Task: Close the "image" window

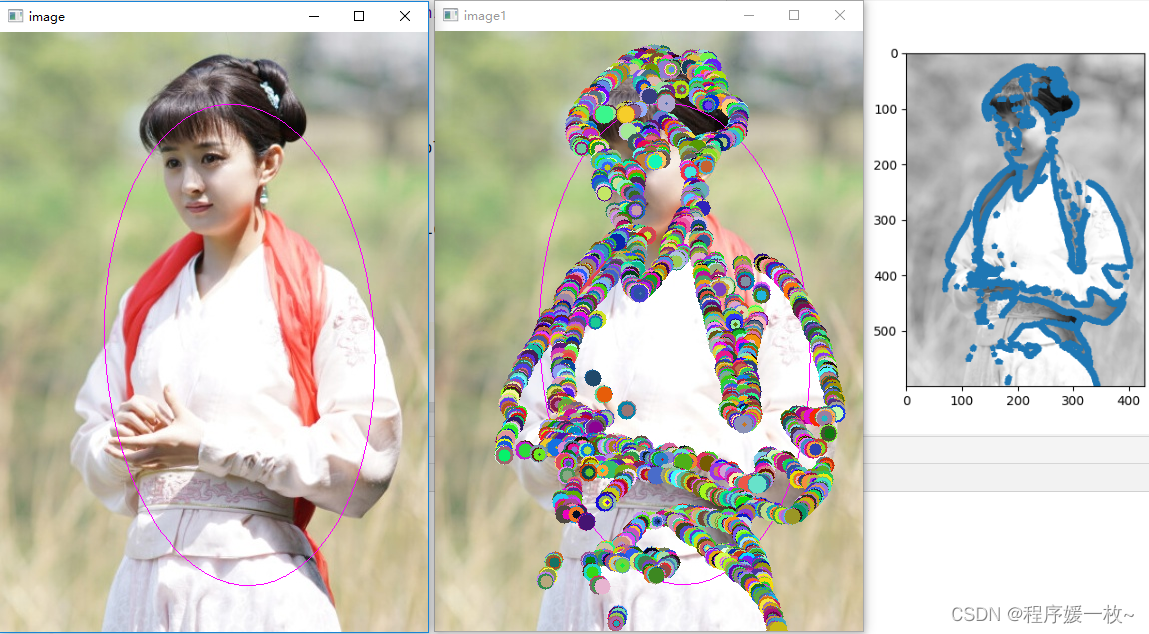Action: [404, 16]
